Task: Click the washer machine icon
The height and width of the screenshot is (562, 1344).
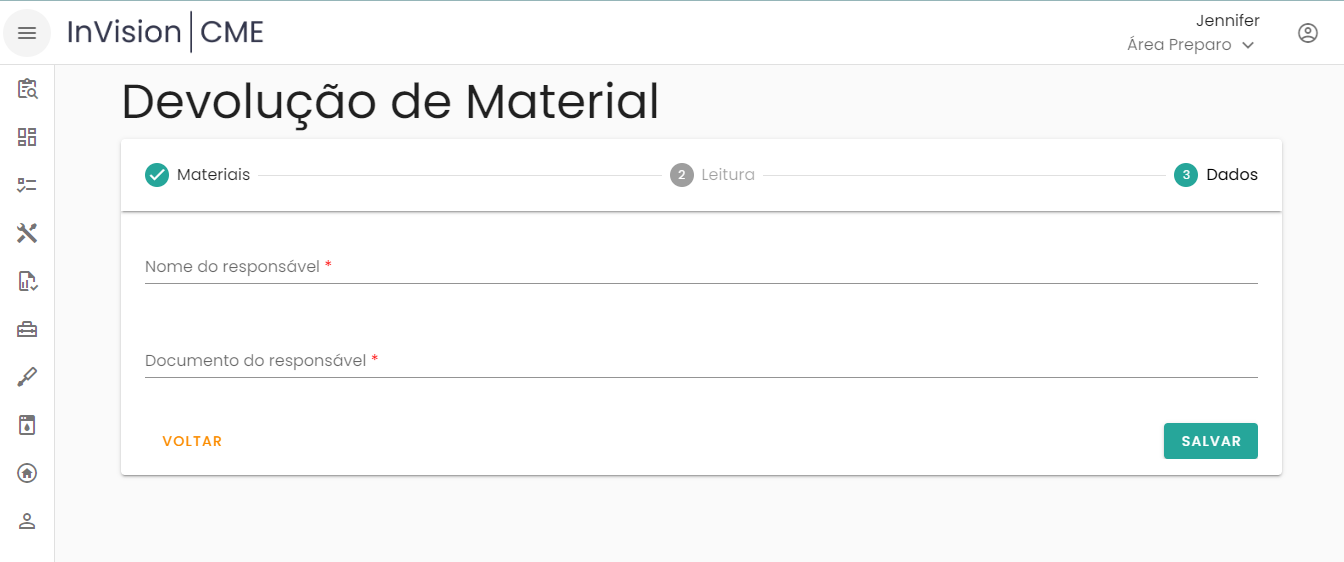Action: coord(27,425)
